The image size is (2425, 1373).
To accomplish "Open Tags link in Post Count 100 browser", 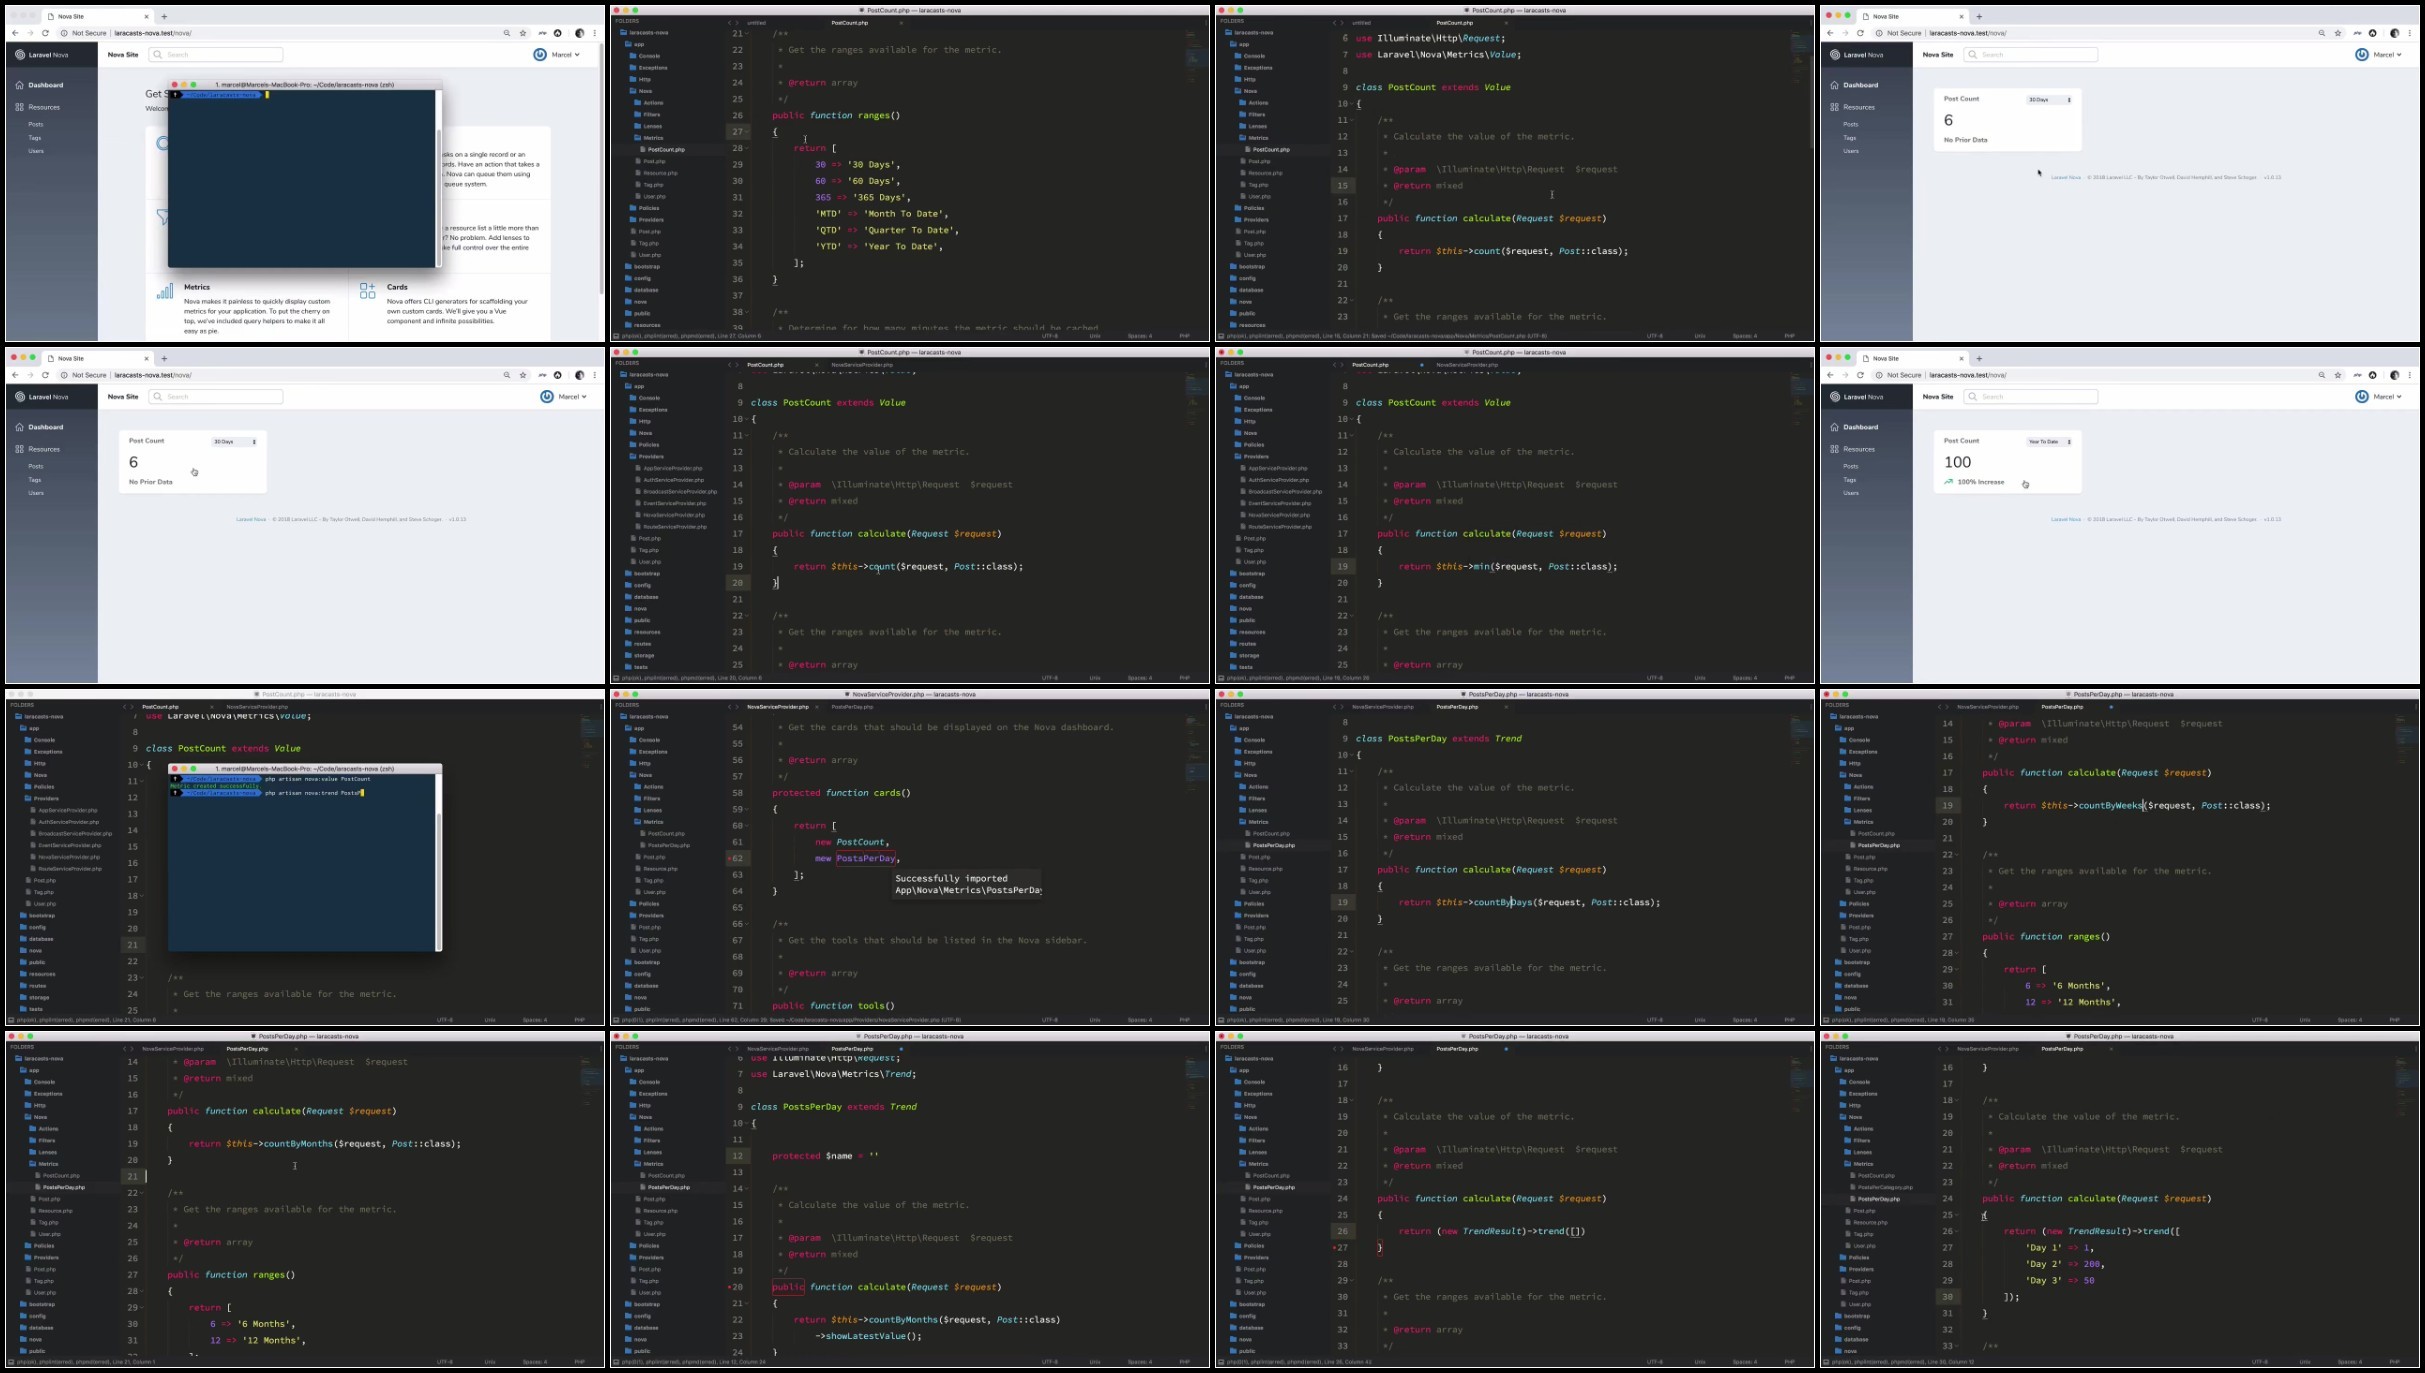I will pos(1850,480).
